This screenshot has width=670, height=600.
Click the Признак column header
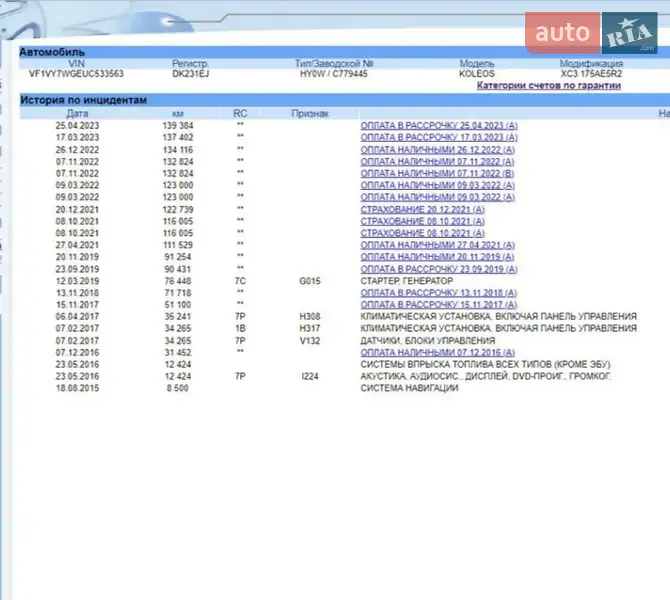[x=310, y=113]
